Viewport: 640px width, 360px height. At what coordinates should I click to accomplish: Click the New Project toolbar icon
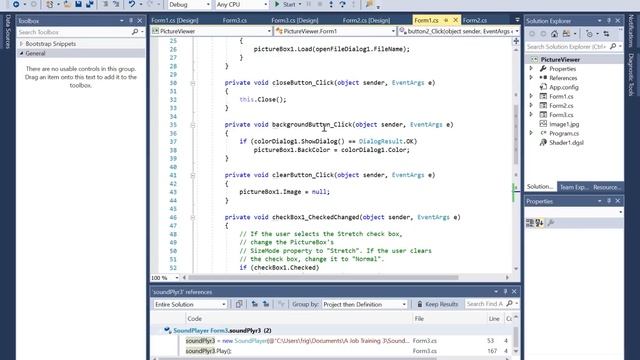50,4
